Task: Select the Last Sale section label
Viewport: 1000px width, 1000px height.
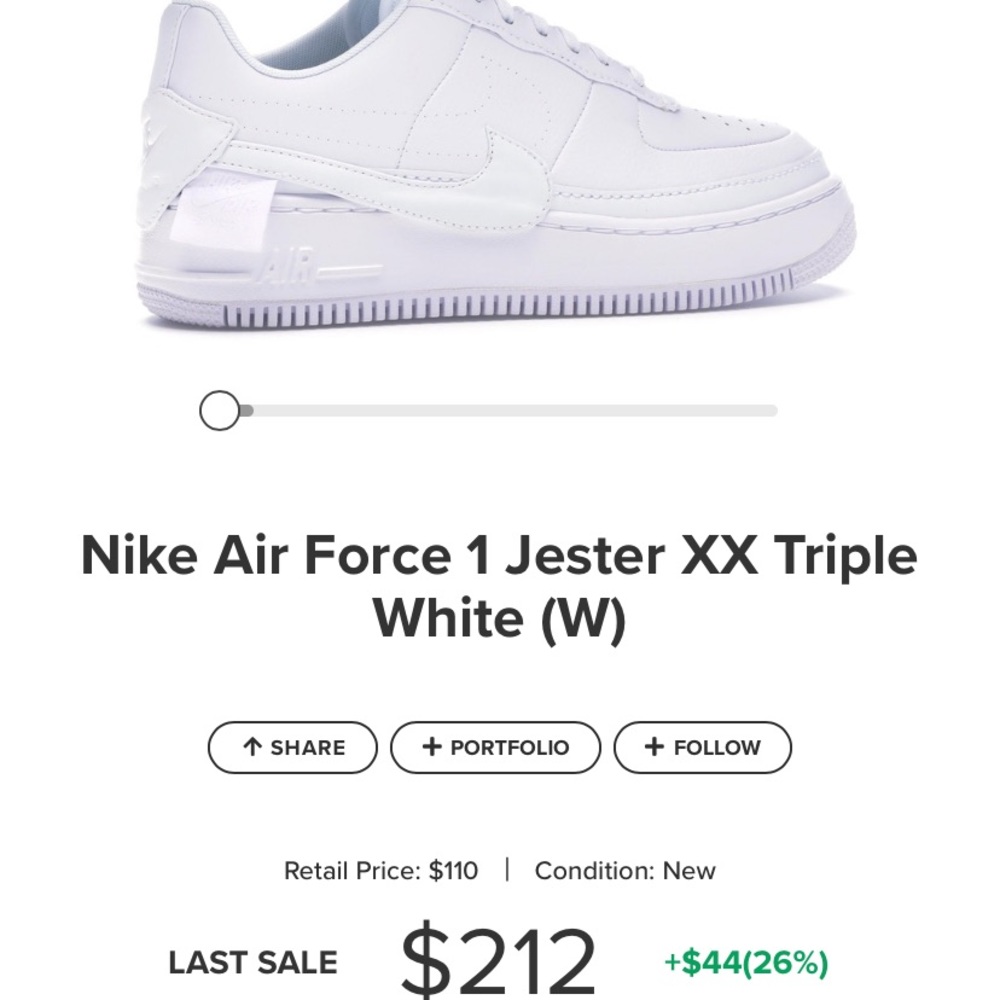Action: pos(254,963)
